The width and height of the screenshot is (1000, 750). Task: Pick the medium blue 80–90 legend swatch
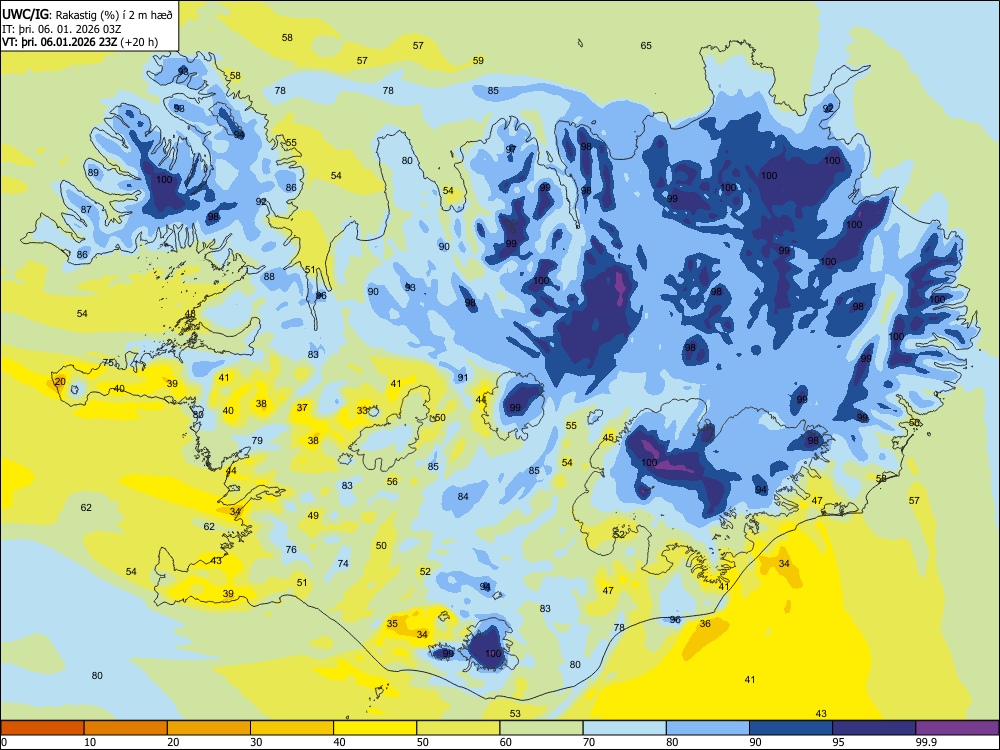tap(708, 728)
